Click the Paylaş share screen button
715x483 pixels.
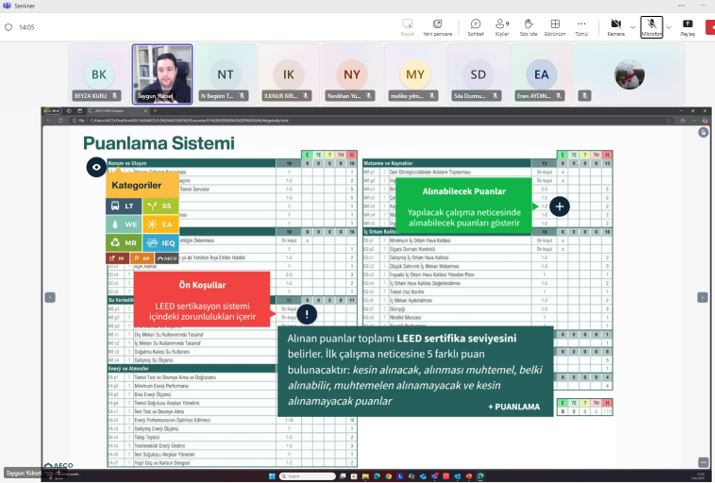[687, 27]
